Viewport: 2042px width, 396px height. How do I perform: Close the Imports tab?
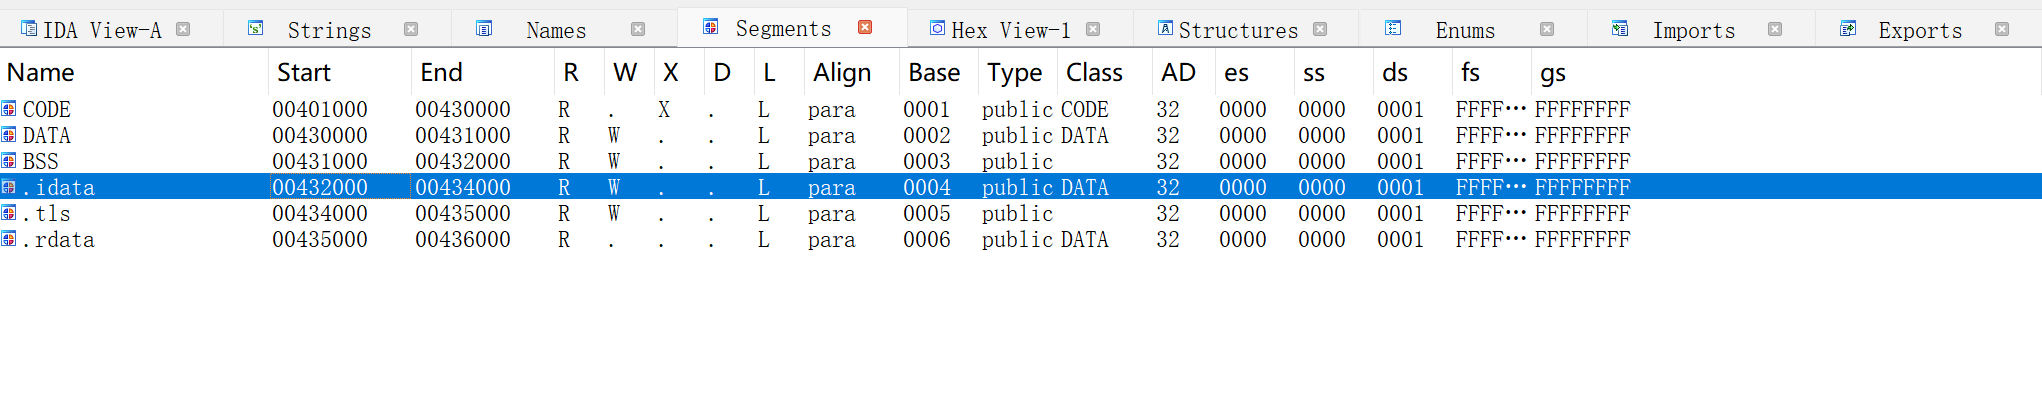(1775, 29)
